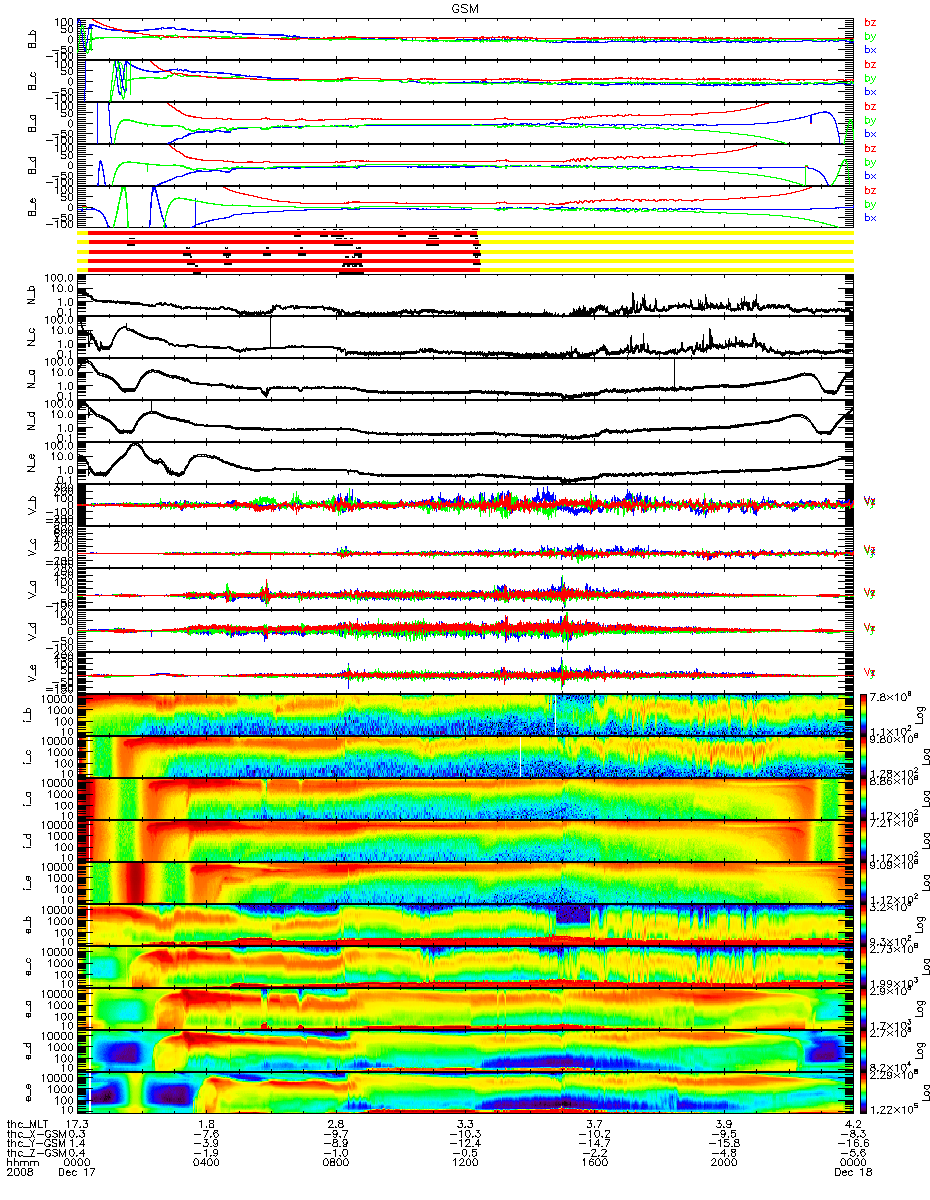Click the N_e density axis label
Viewport: 930px width, 1200px height.
[x=30, y=463]
